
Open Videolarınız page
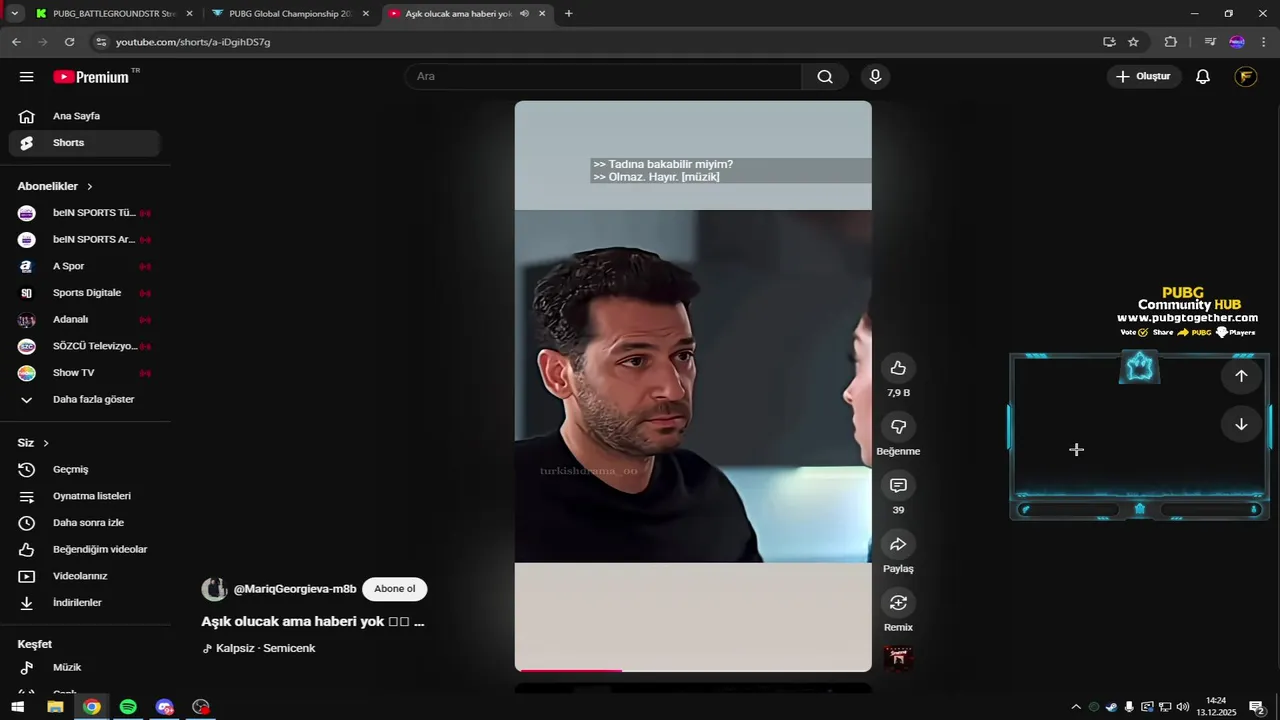pyautogui.click(x=84, y=576)
